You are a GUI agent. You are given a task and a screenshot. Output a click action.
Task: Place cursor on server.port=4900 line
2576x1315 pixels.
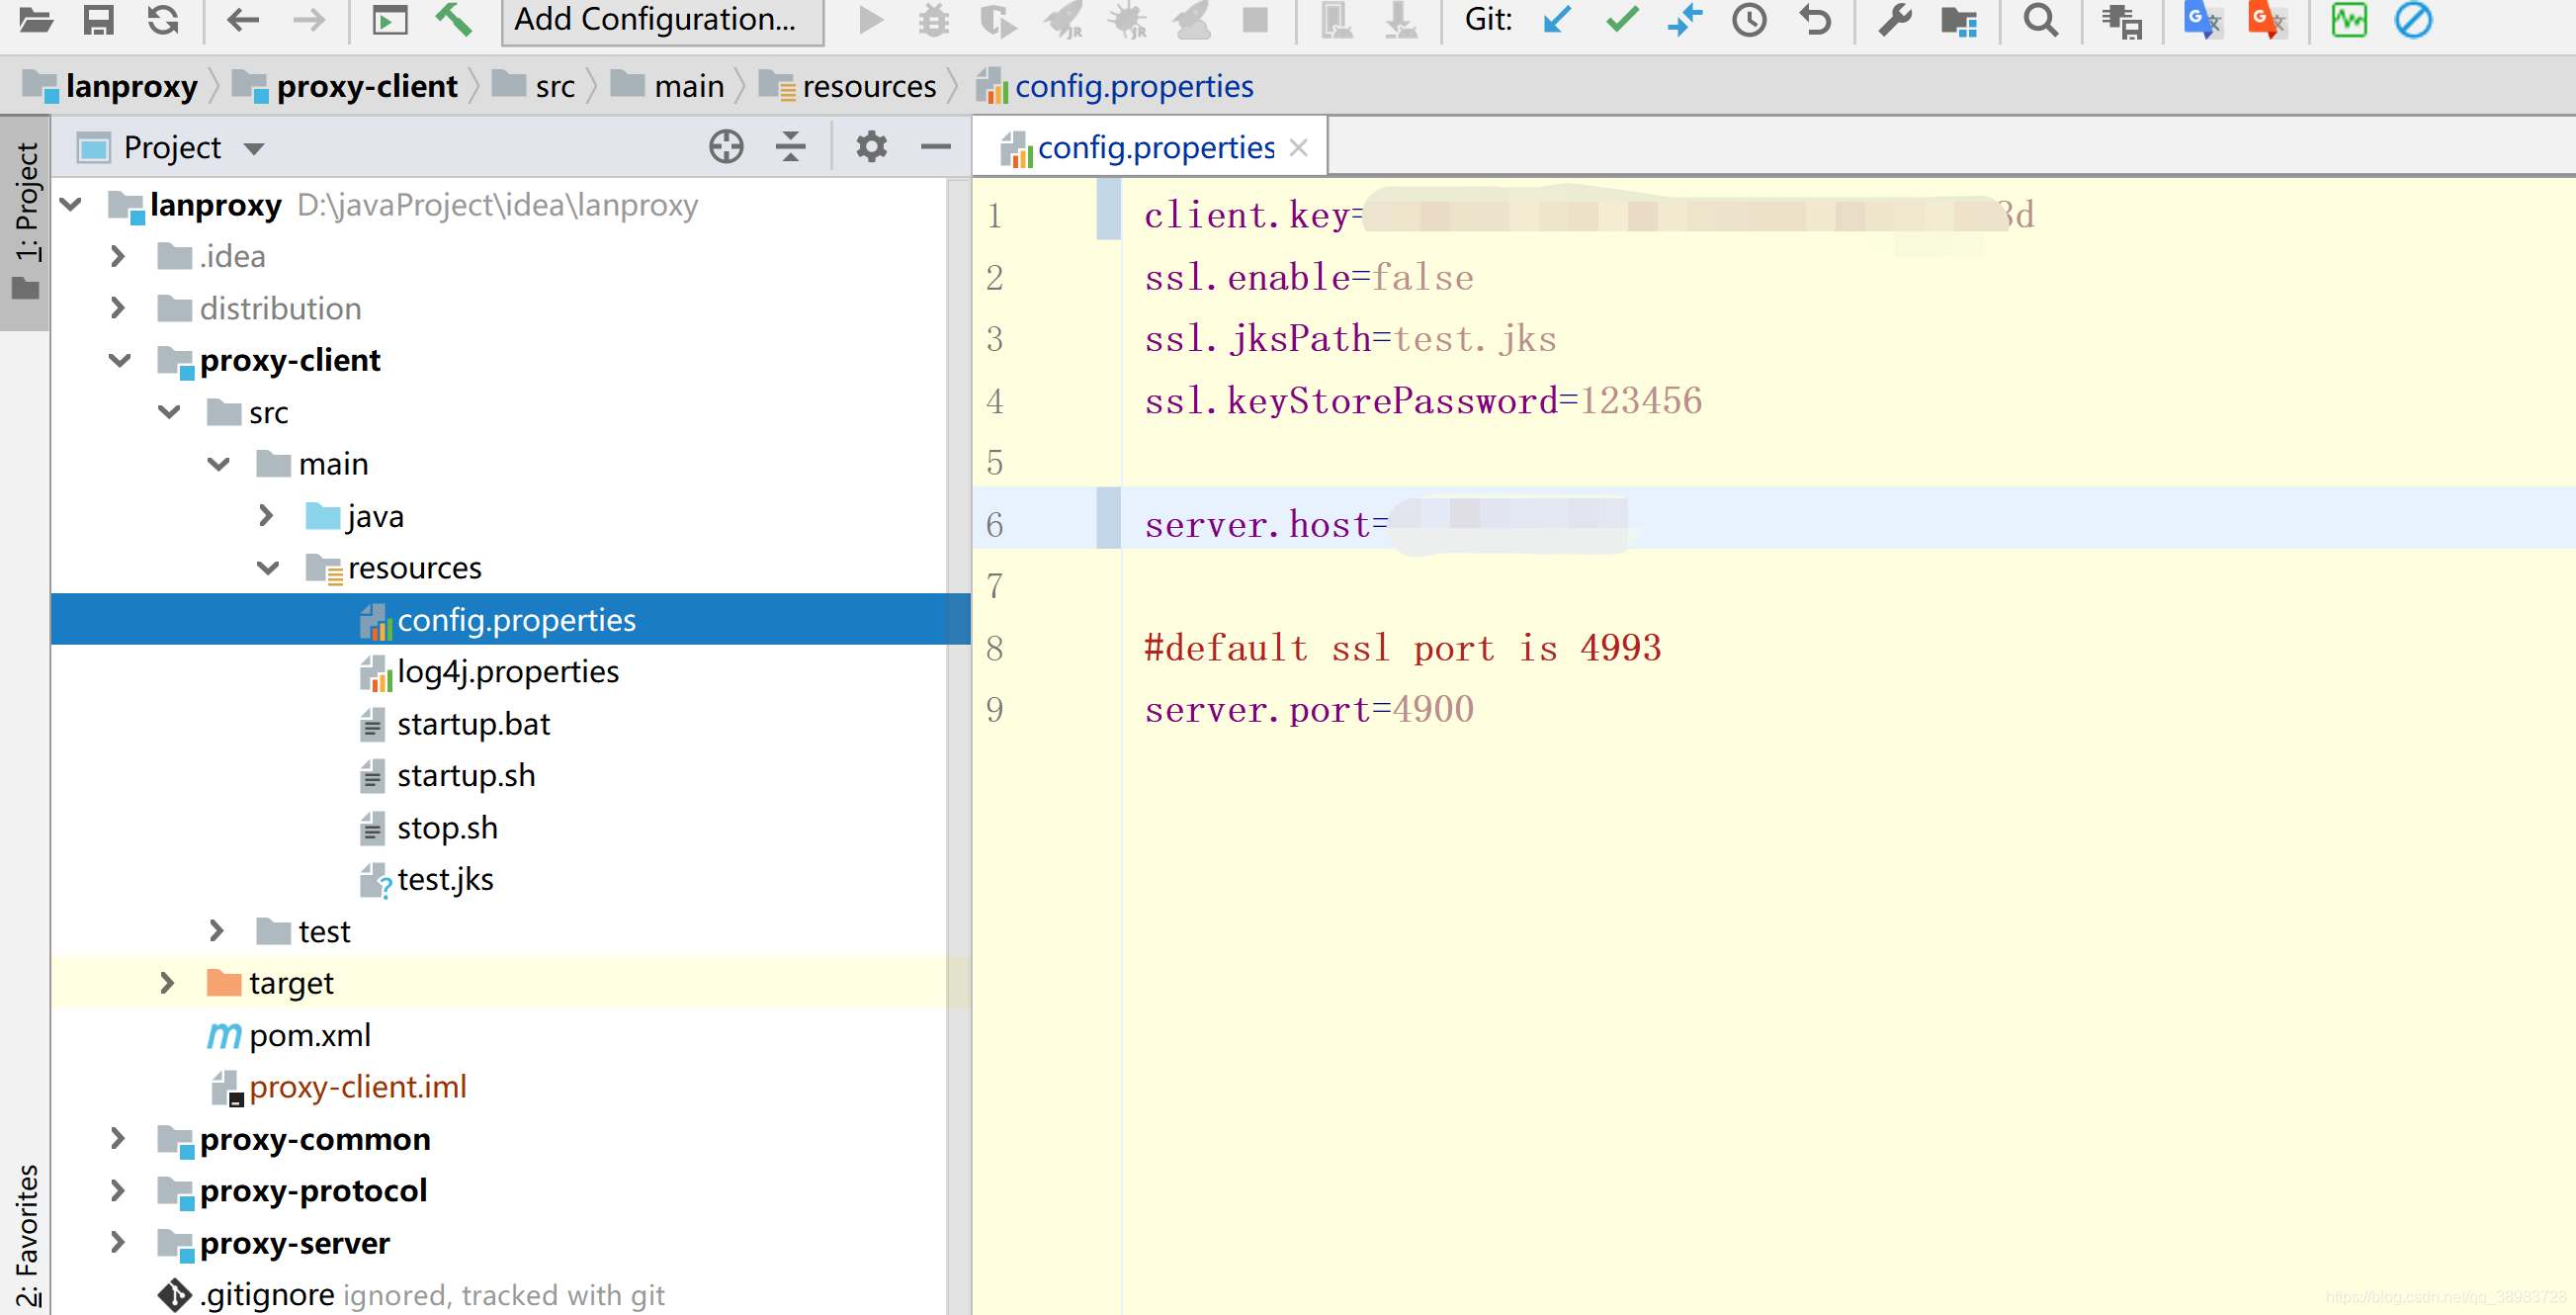point(1309,710)
